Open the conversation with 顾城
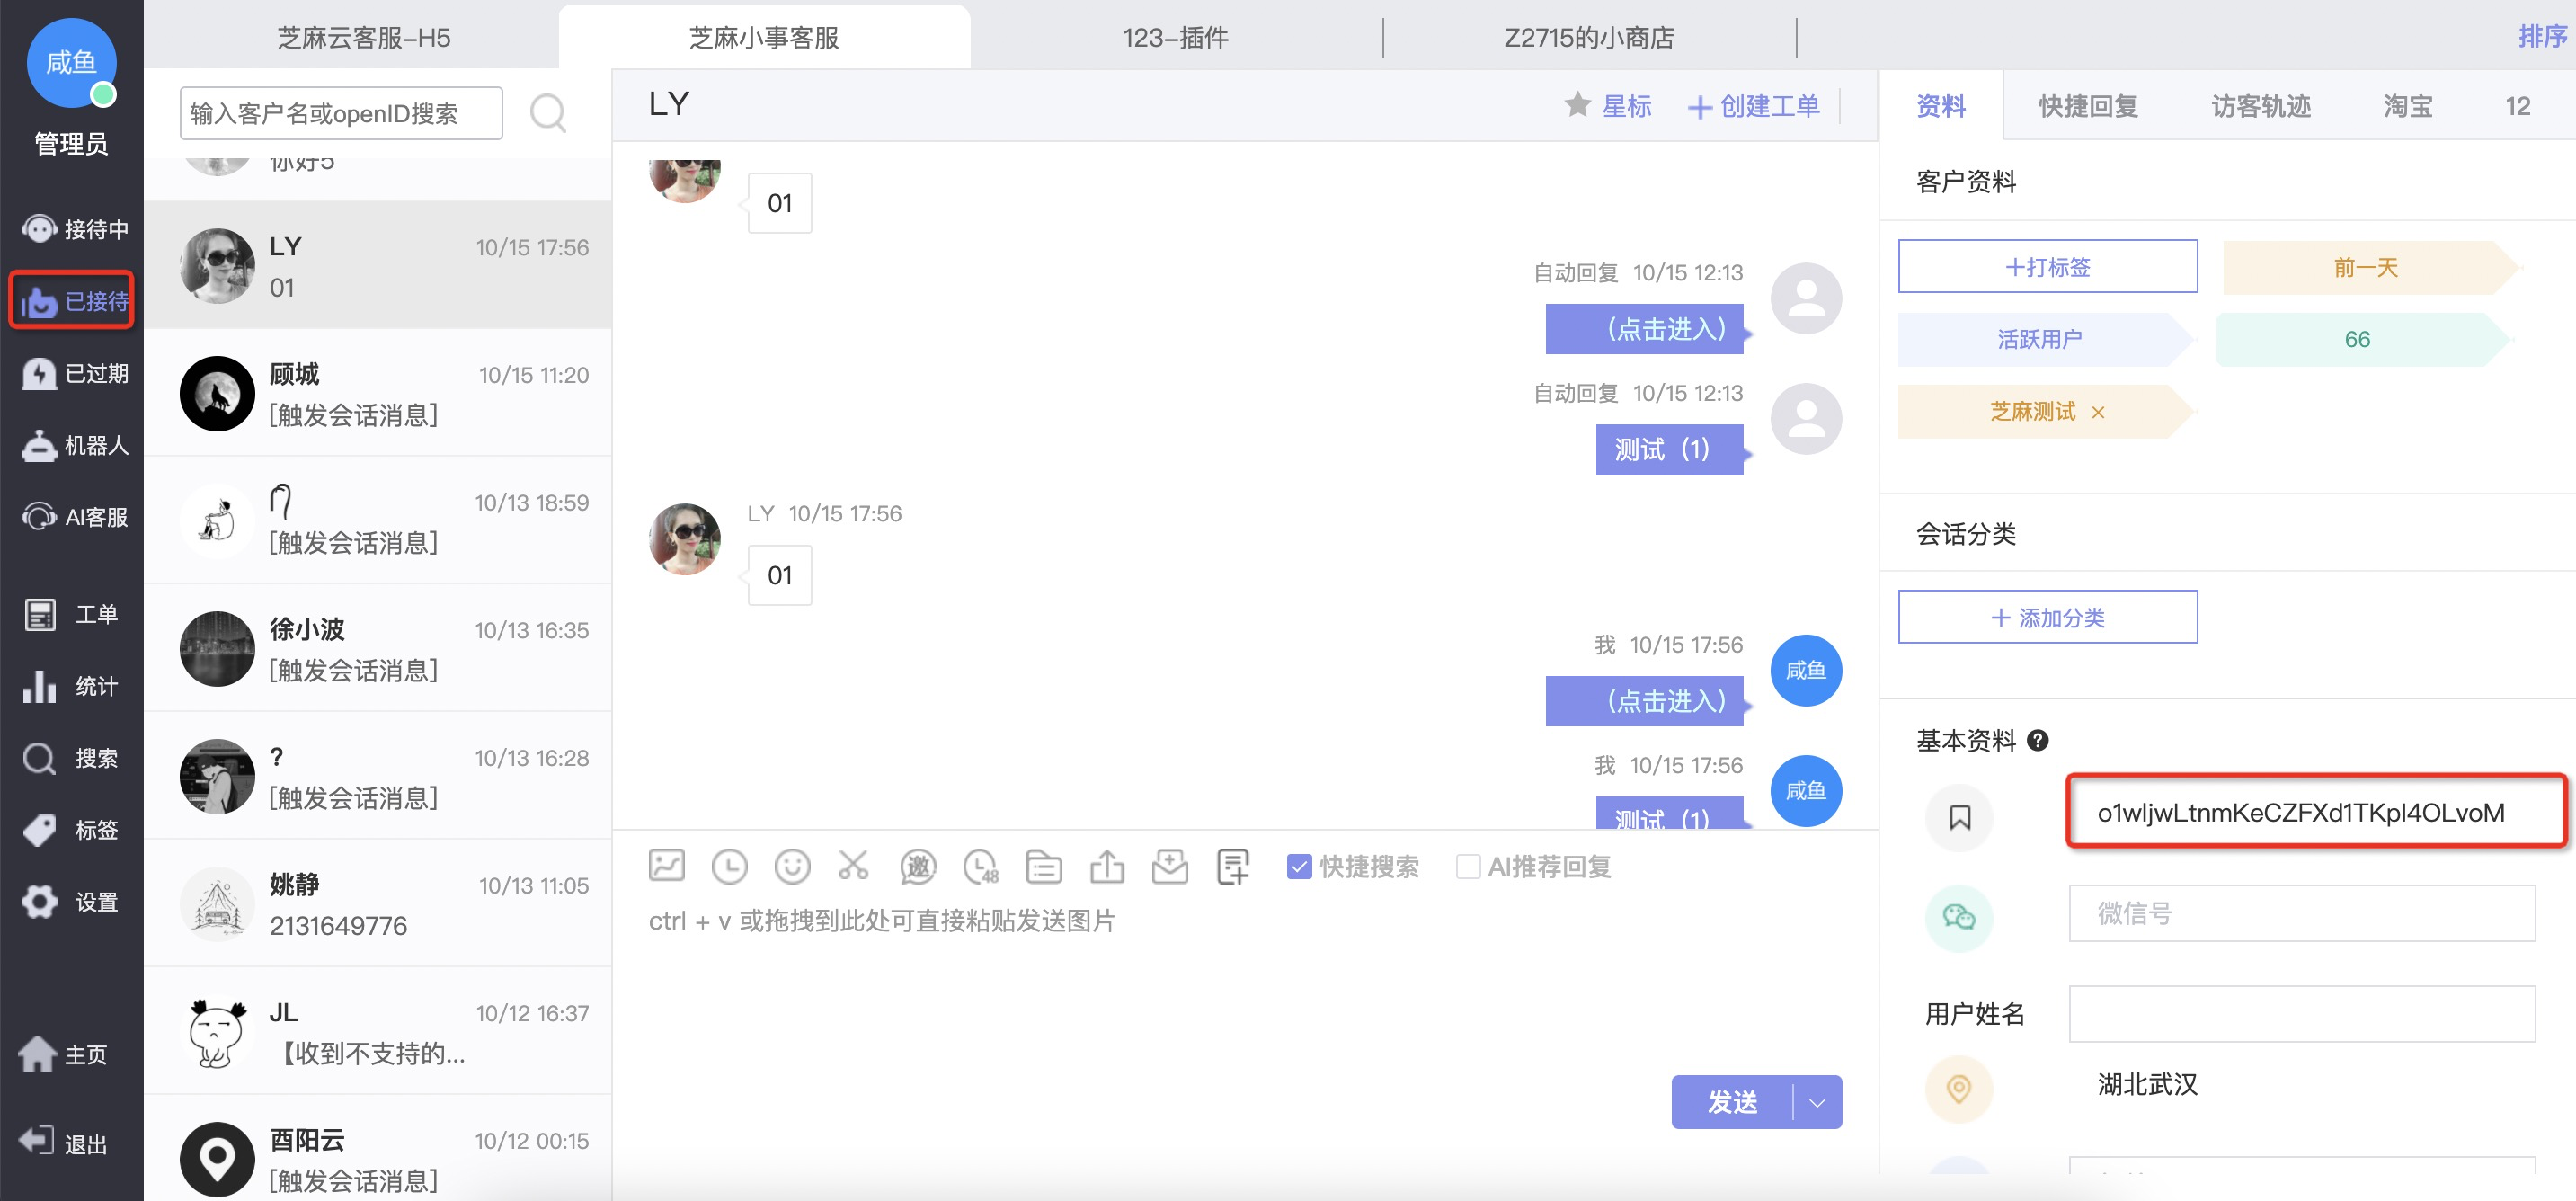Viewport: 2576px width, 1201px height. (x=378, y=393)
